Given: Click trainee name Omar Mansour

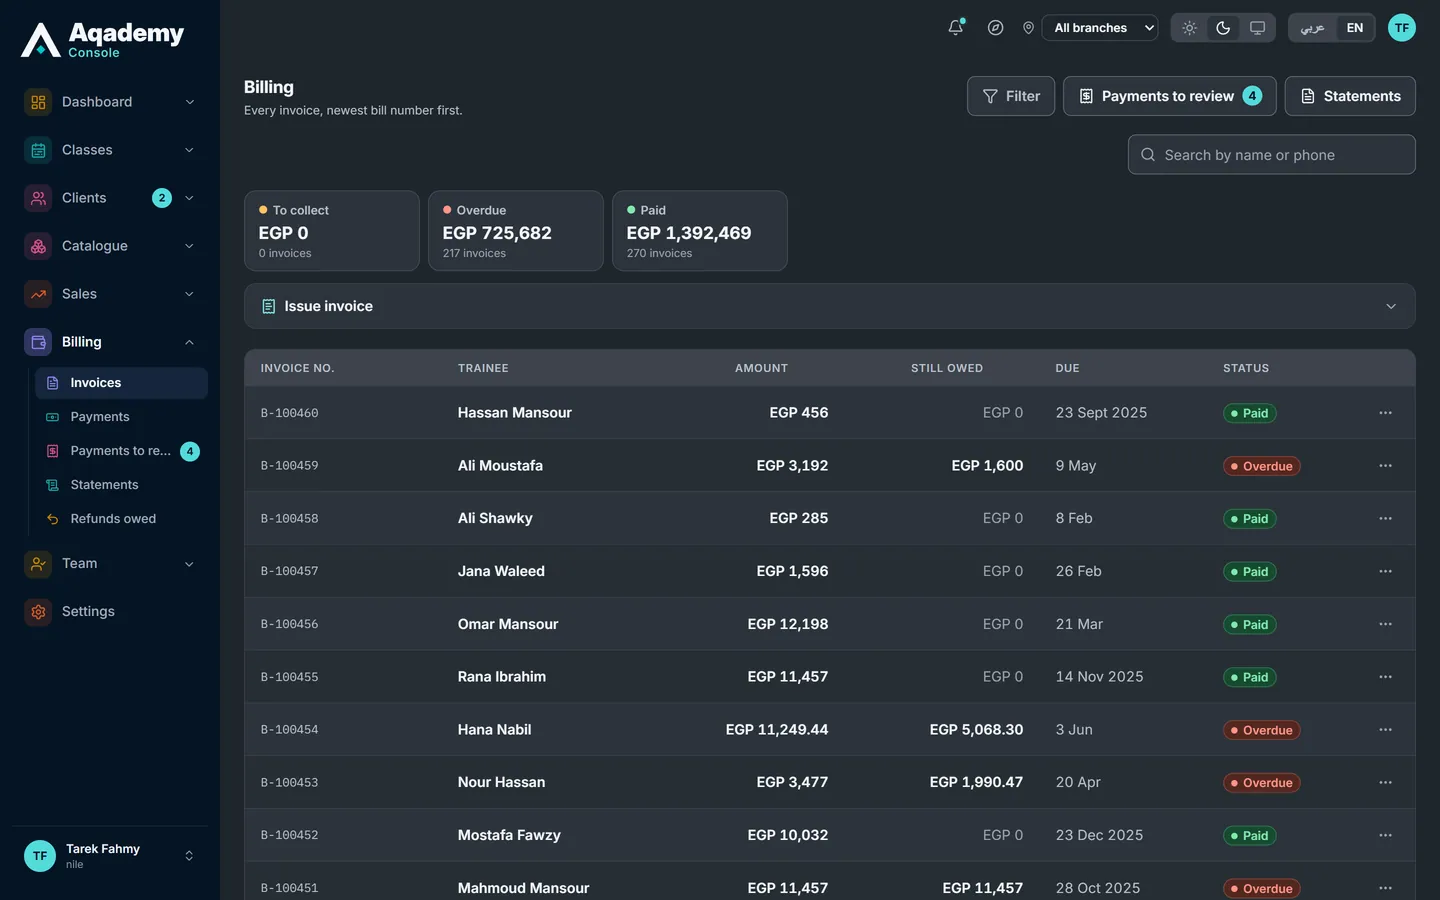Looking at the screenshot, I should point(508,624).
